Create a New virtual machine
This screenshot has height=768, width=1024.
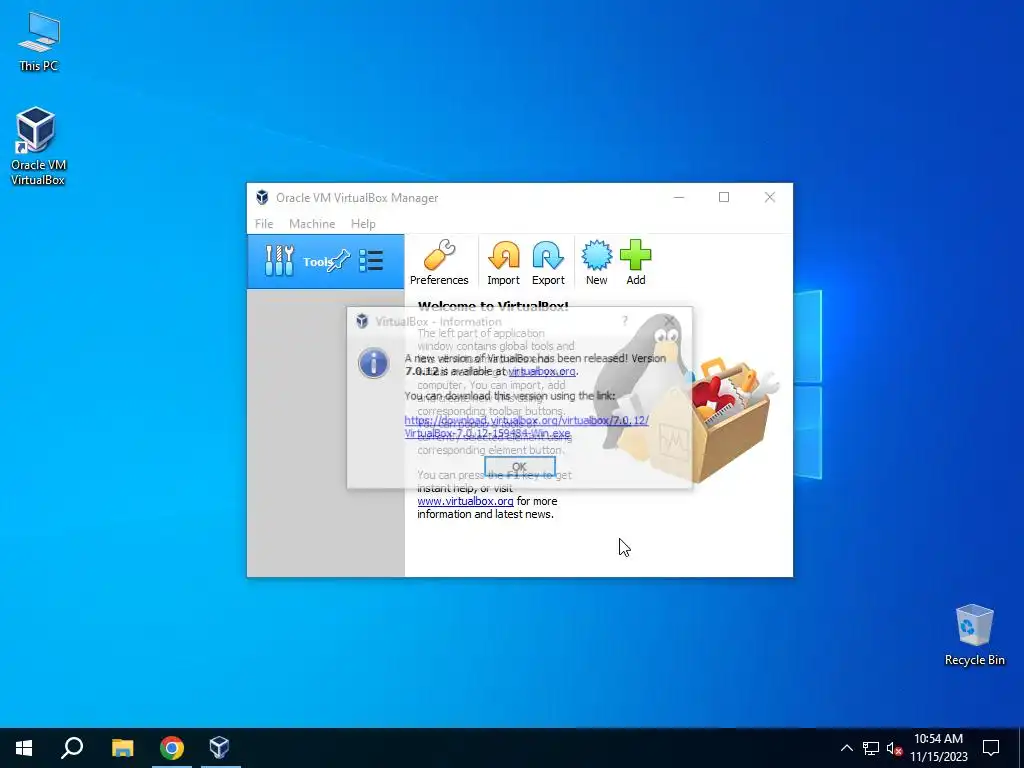click(x=596, y=262)
